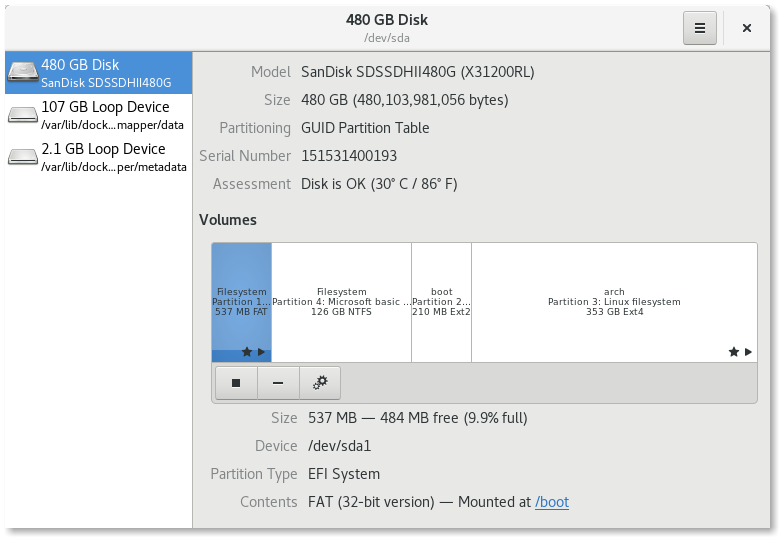Delete selected partition using minus button
The width and height of the screenshot is (779, 537).
(278, 383)
